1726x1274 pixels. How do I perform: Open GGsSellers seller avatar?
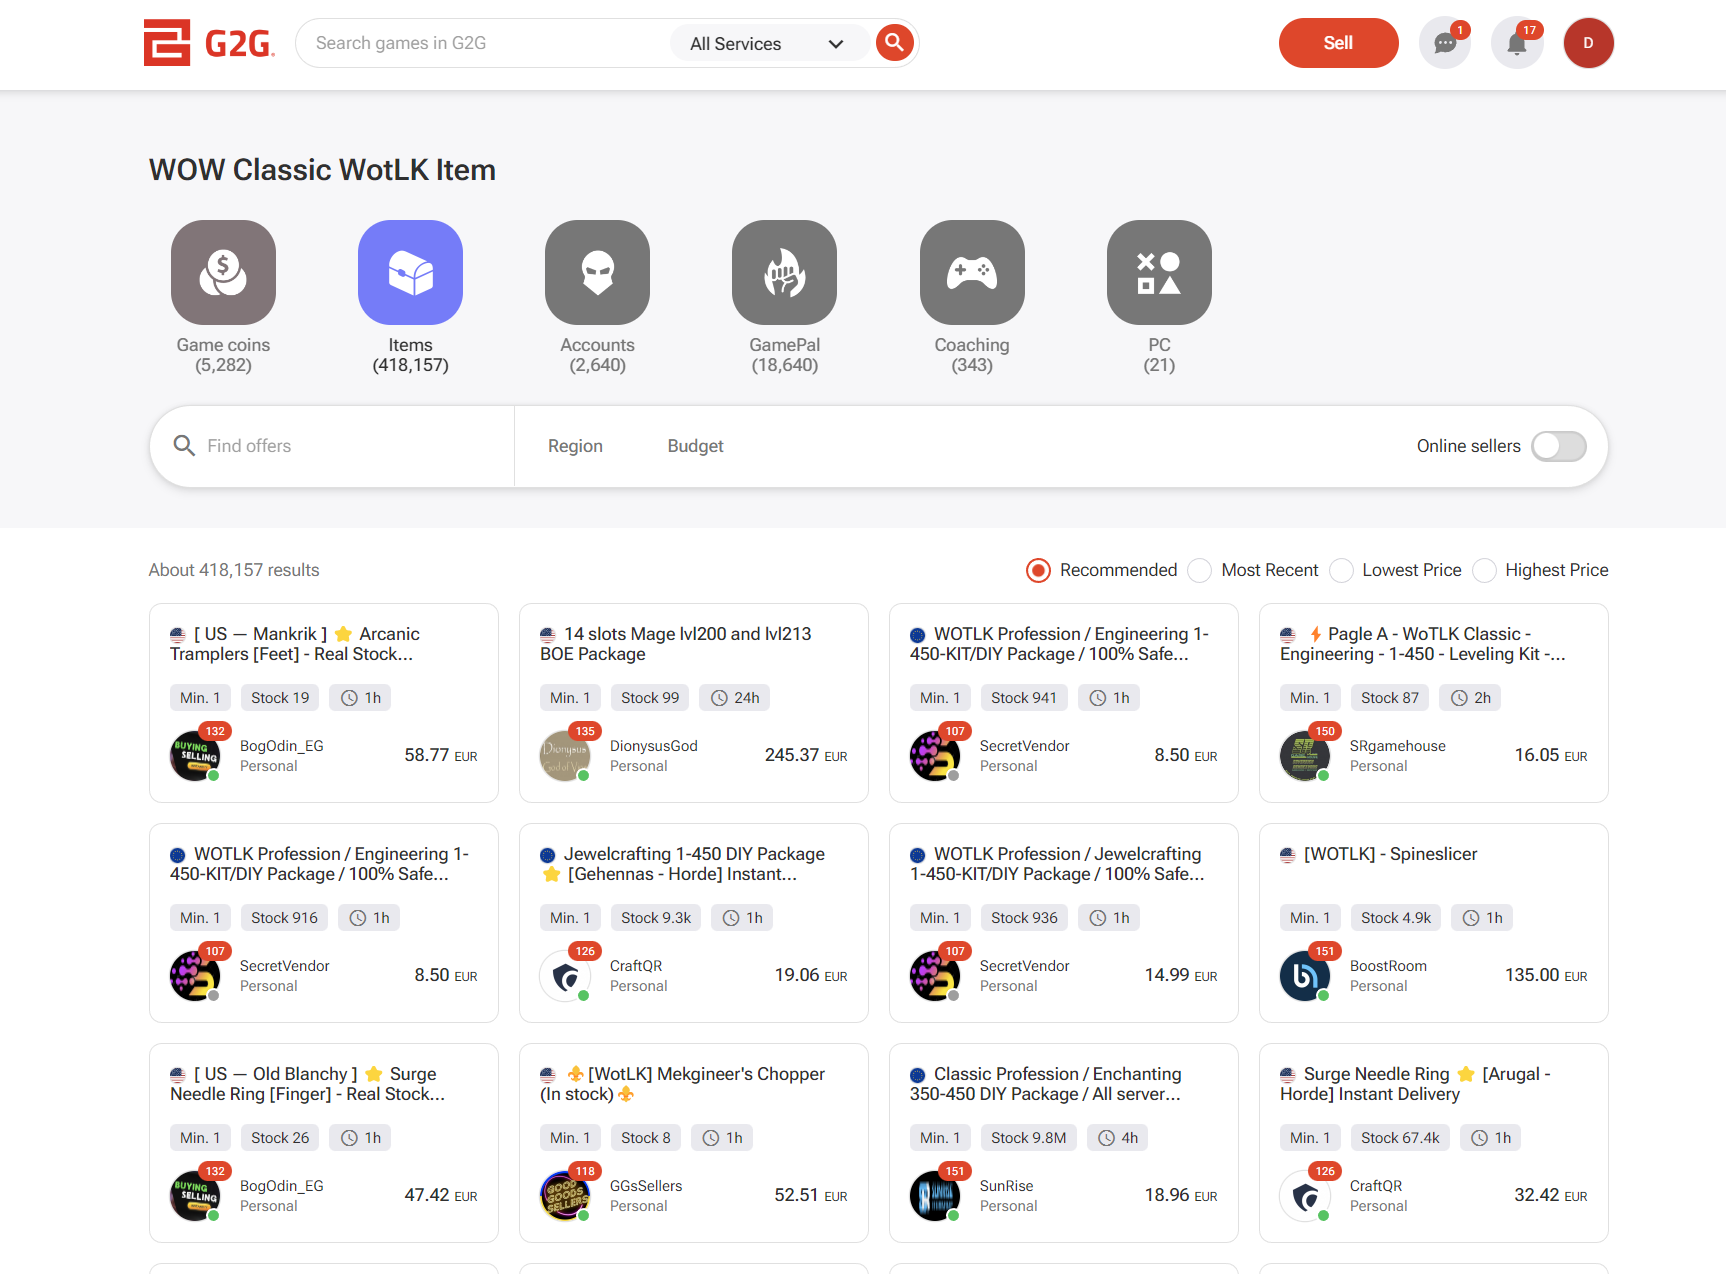tap(565, 1195)
